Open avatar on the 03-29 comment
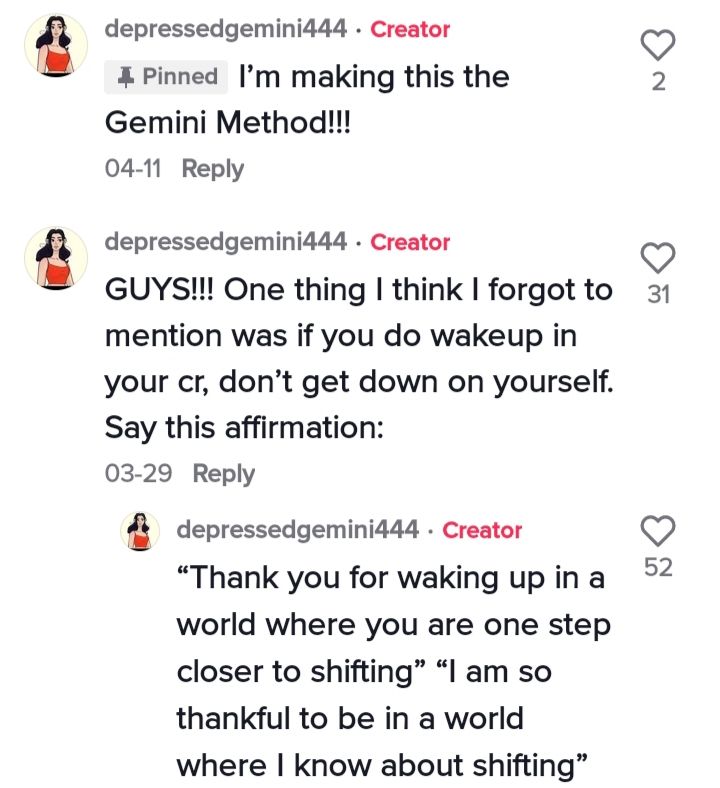Viewport: 720px width, 788px height. point(56,258)
